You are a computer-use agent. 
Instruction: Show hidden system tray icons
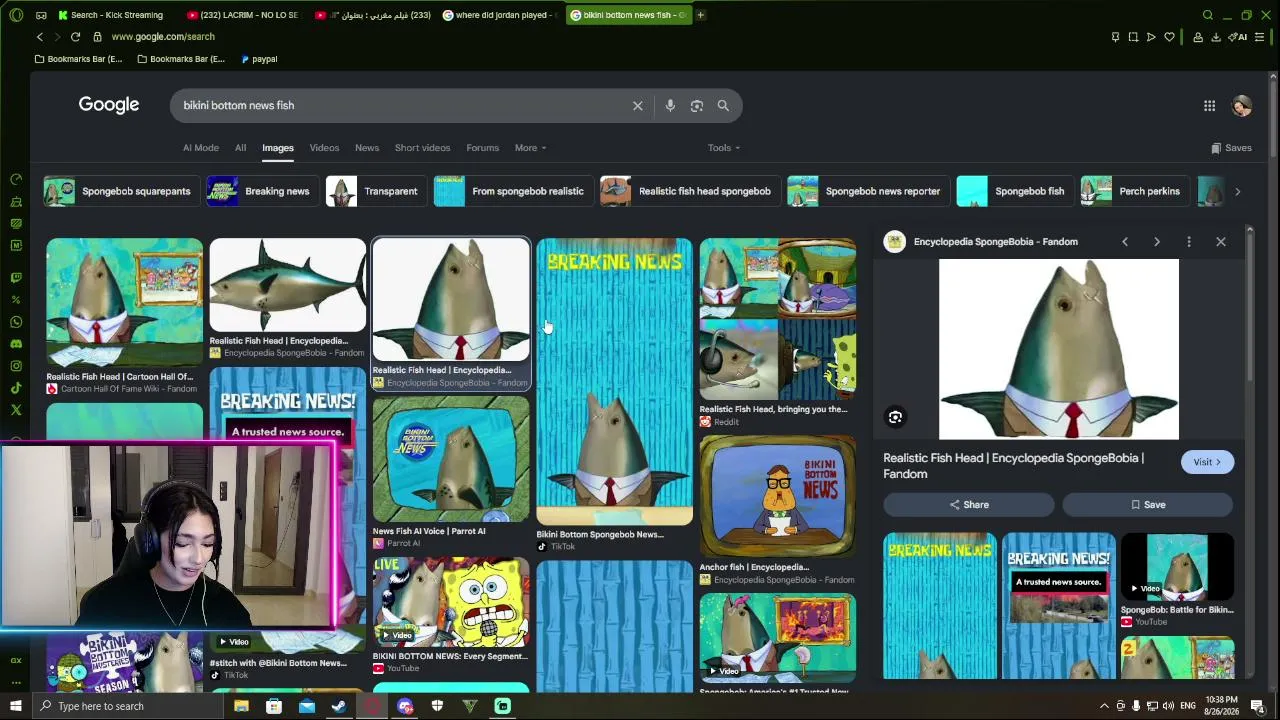tap(1104, 706)
